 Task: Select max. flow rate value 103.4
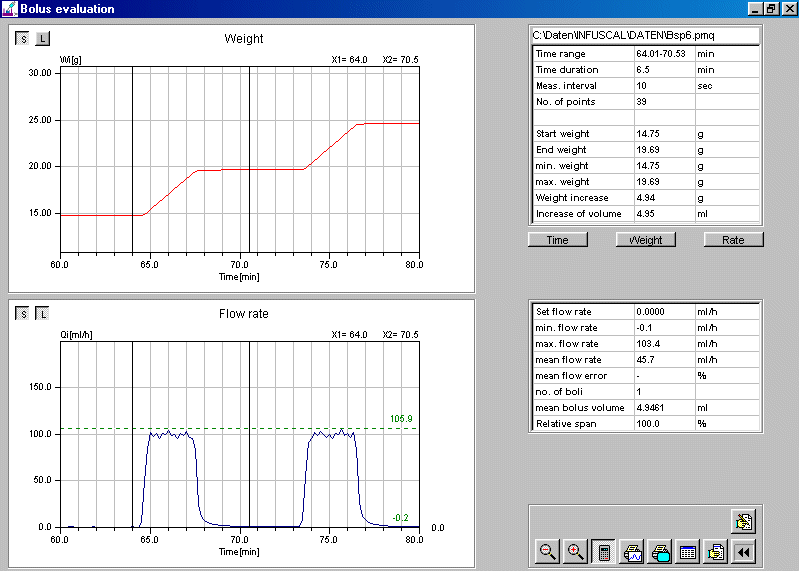pyautogui.click(x=648, y=344)
